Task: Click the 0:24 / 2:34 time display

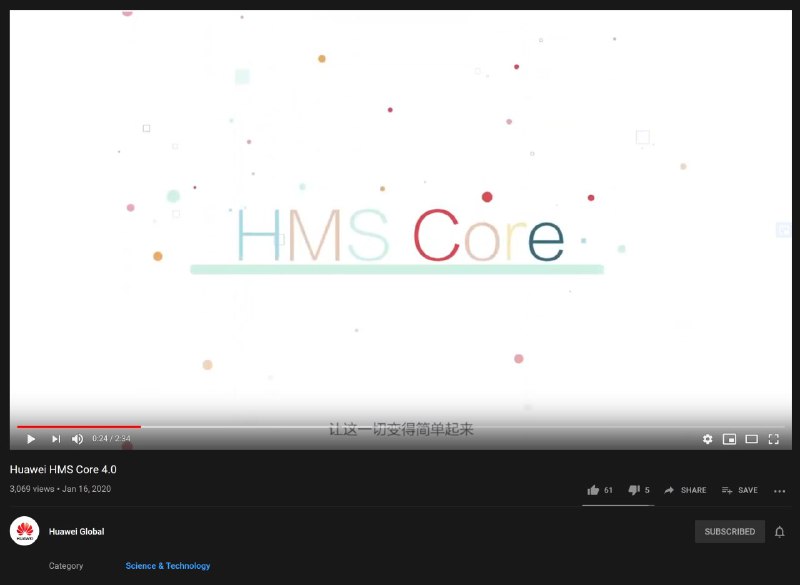Action: pyautogui.click(x=111, y=439)
